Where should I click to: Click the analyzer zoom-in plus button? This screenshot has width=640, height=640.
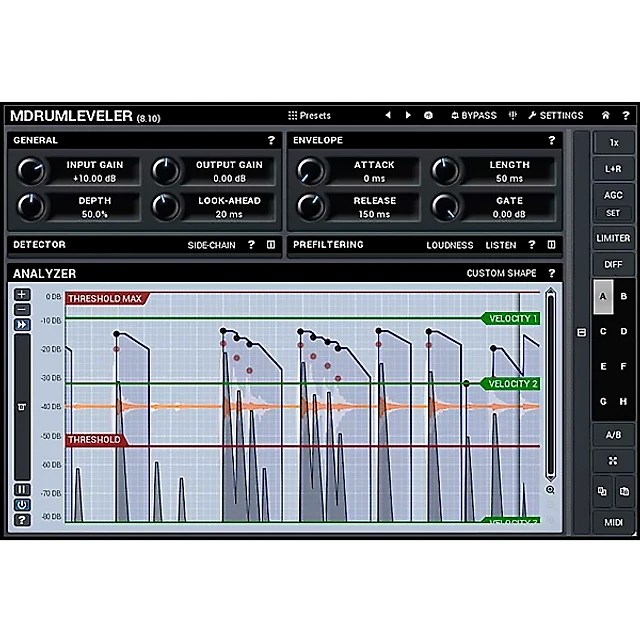point(22,295)
